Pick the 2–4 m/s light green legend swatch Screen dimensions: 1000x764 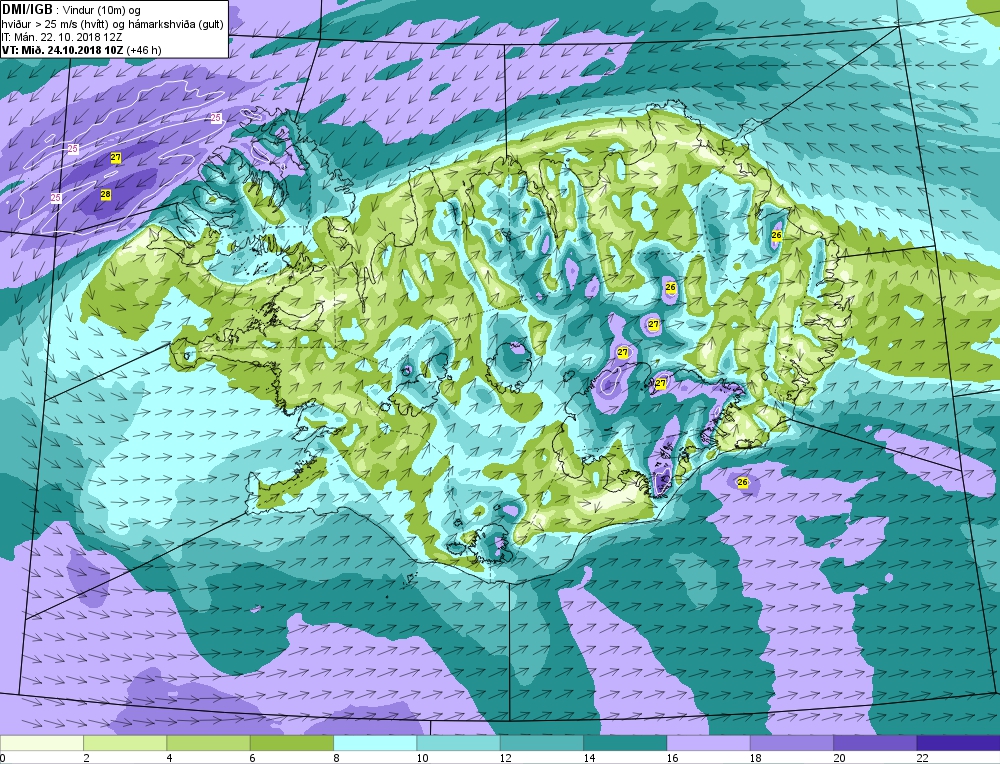pos(125,743)
